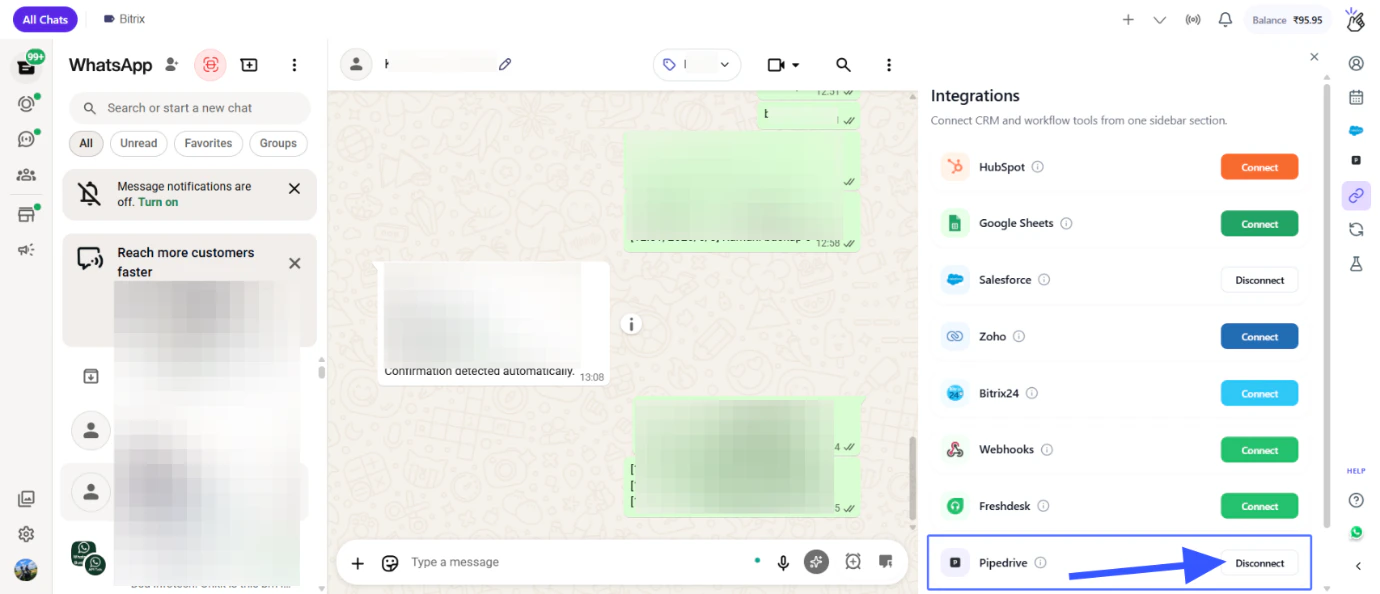
Task: Dismiss the message notifications banner
Action: point(294,188)
